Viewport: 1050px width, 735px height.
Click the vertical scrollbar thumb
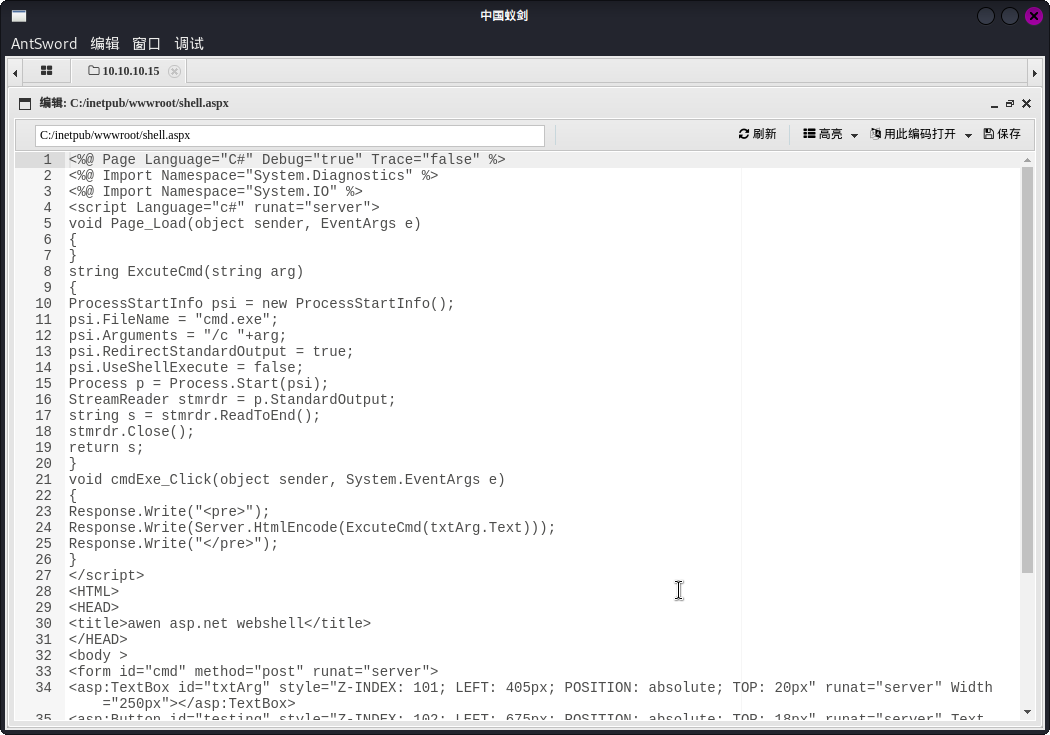[x=1027, y=370]
